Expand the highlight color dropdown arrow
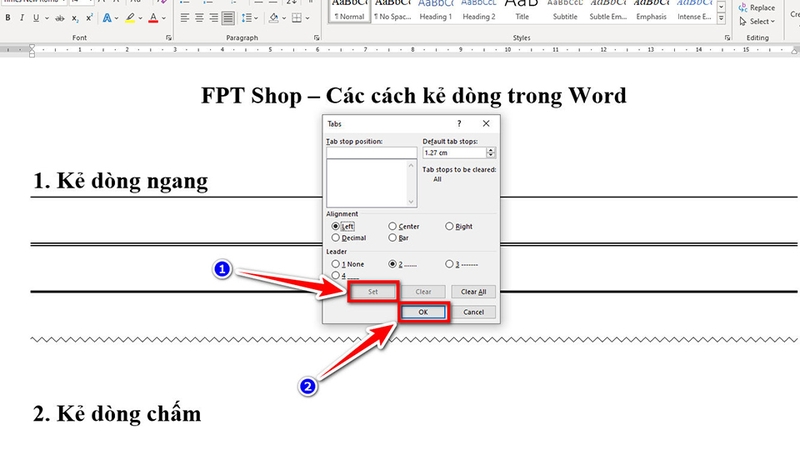Image resolution: width=800 pixels, height=460 pixels. (140, 18)
